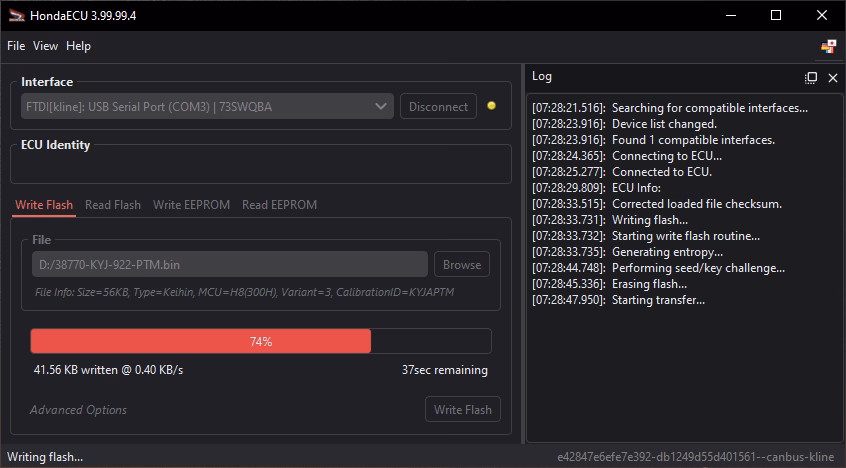Click the Browse button for the file
This screenshot has width=846, height=468.
pyautogui.click(x=461, y=265)
